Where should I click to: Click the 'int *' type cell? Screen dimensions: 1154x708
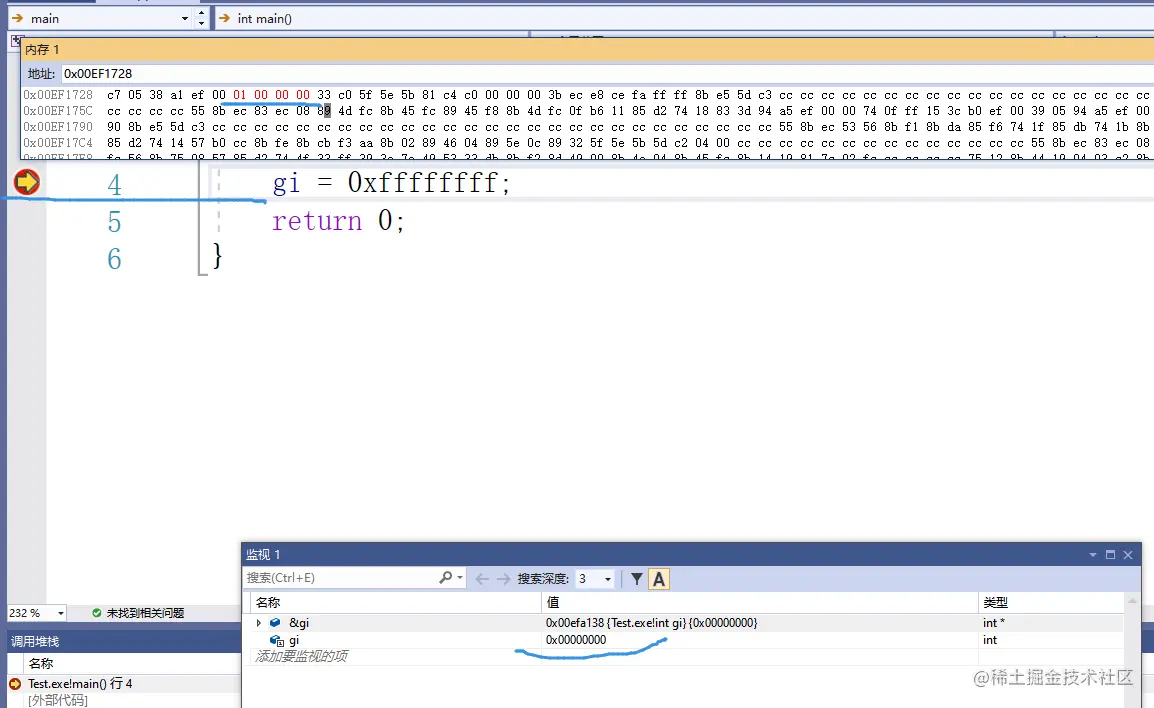[x=994, y=623]
